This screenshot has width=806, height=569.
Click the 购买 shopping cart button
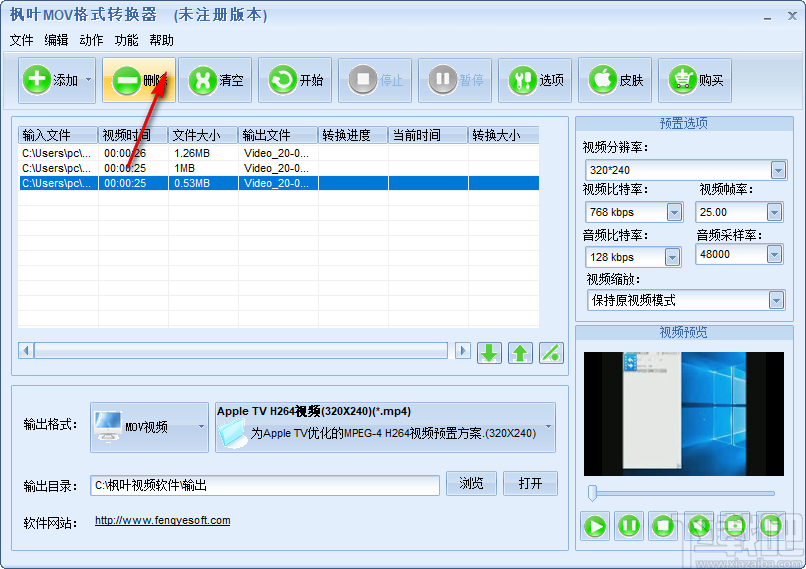tap(695, 80)
